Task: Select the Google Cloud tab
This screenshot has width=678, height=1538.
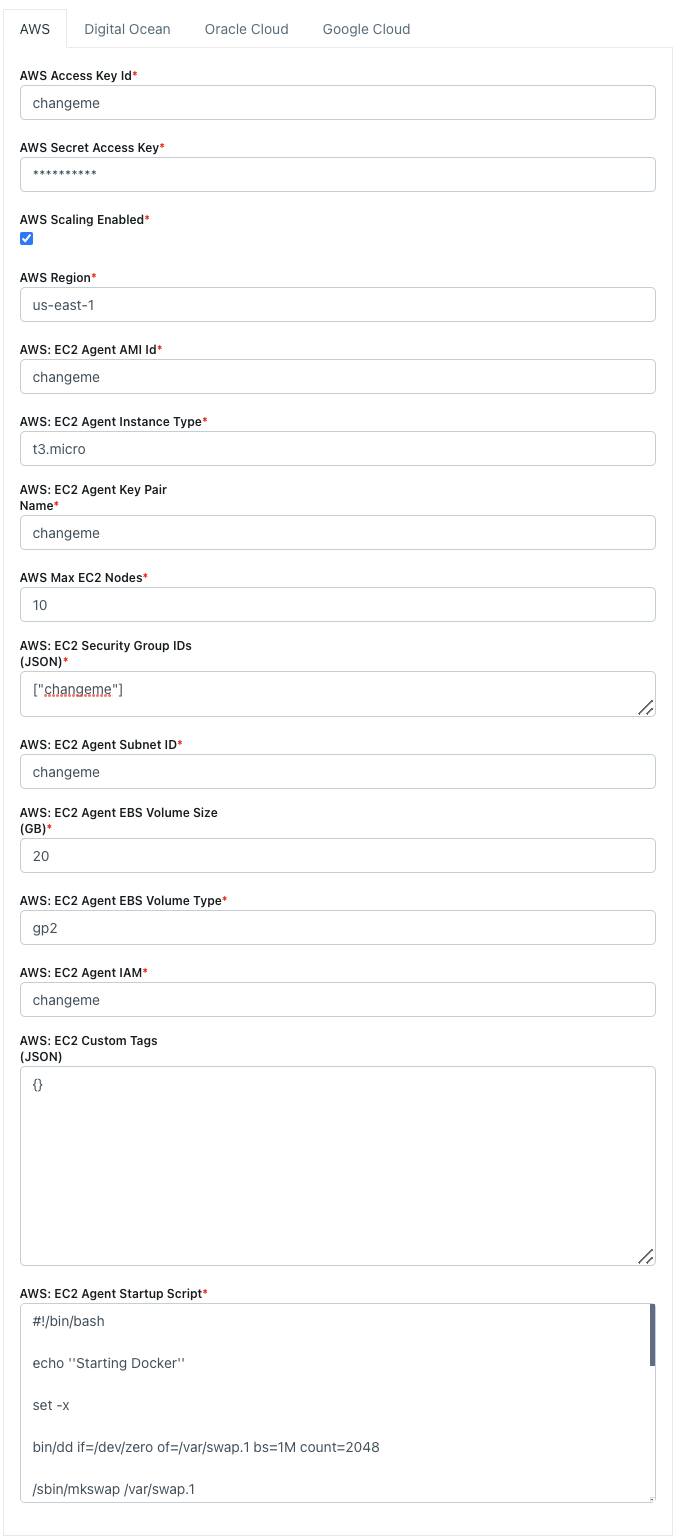Action: point(366,29)
